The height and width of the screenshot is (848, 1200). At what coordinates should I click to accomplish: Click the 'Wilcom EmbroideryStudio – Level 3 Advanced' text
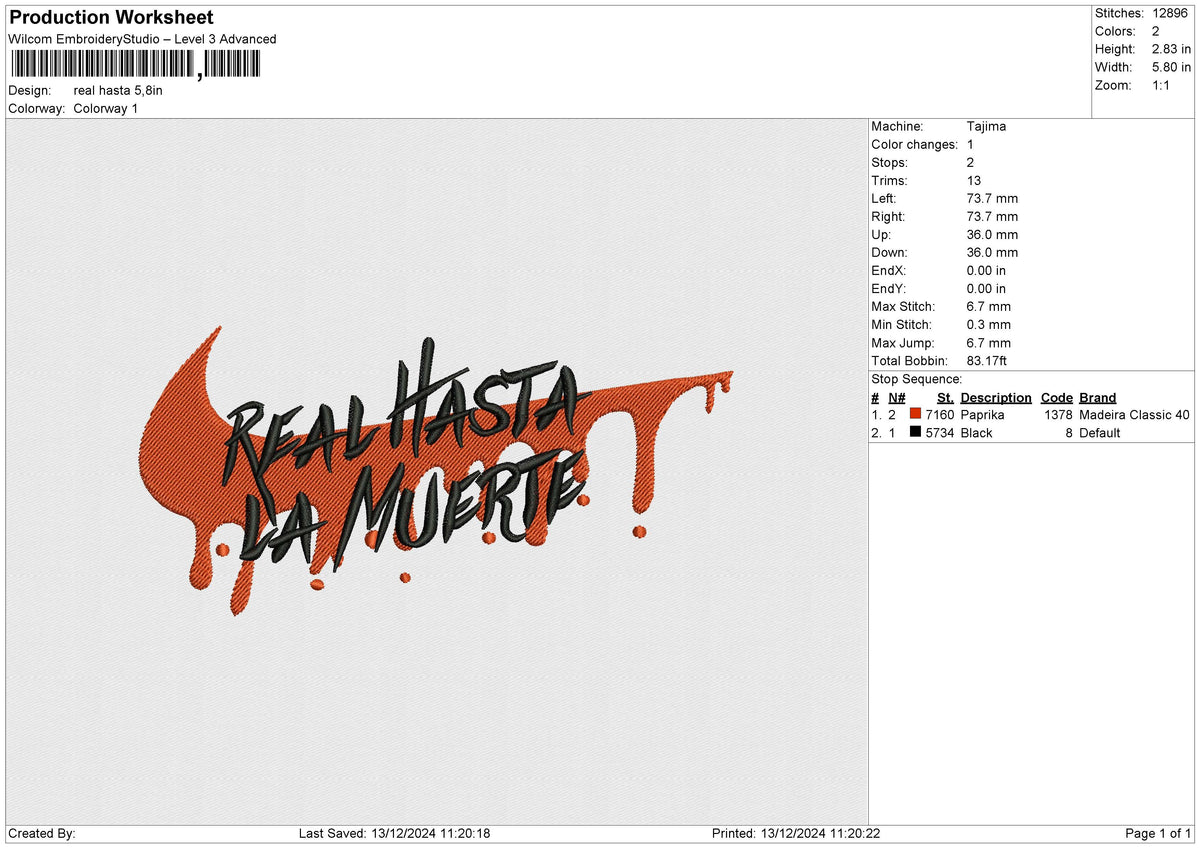[x=142, y=39]
